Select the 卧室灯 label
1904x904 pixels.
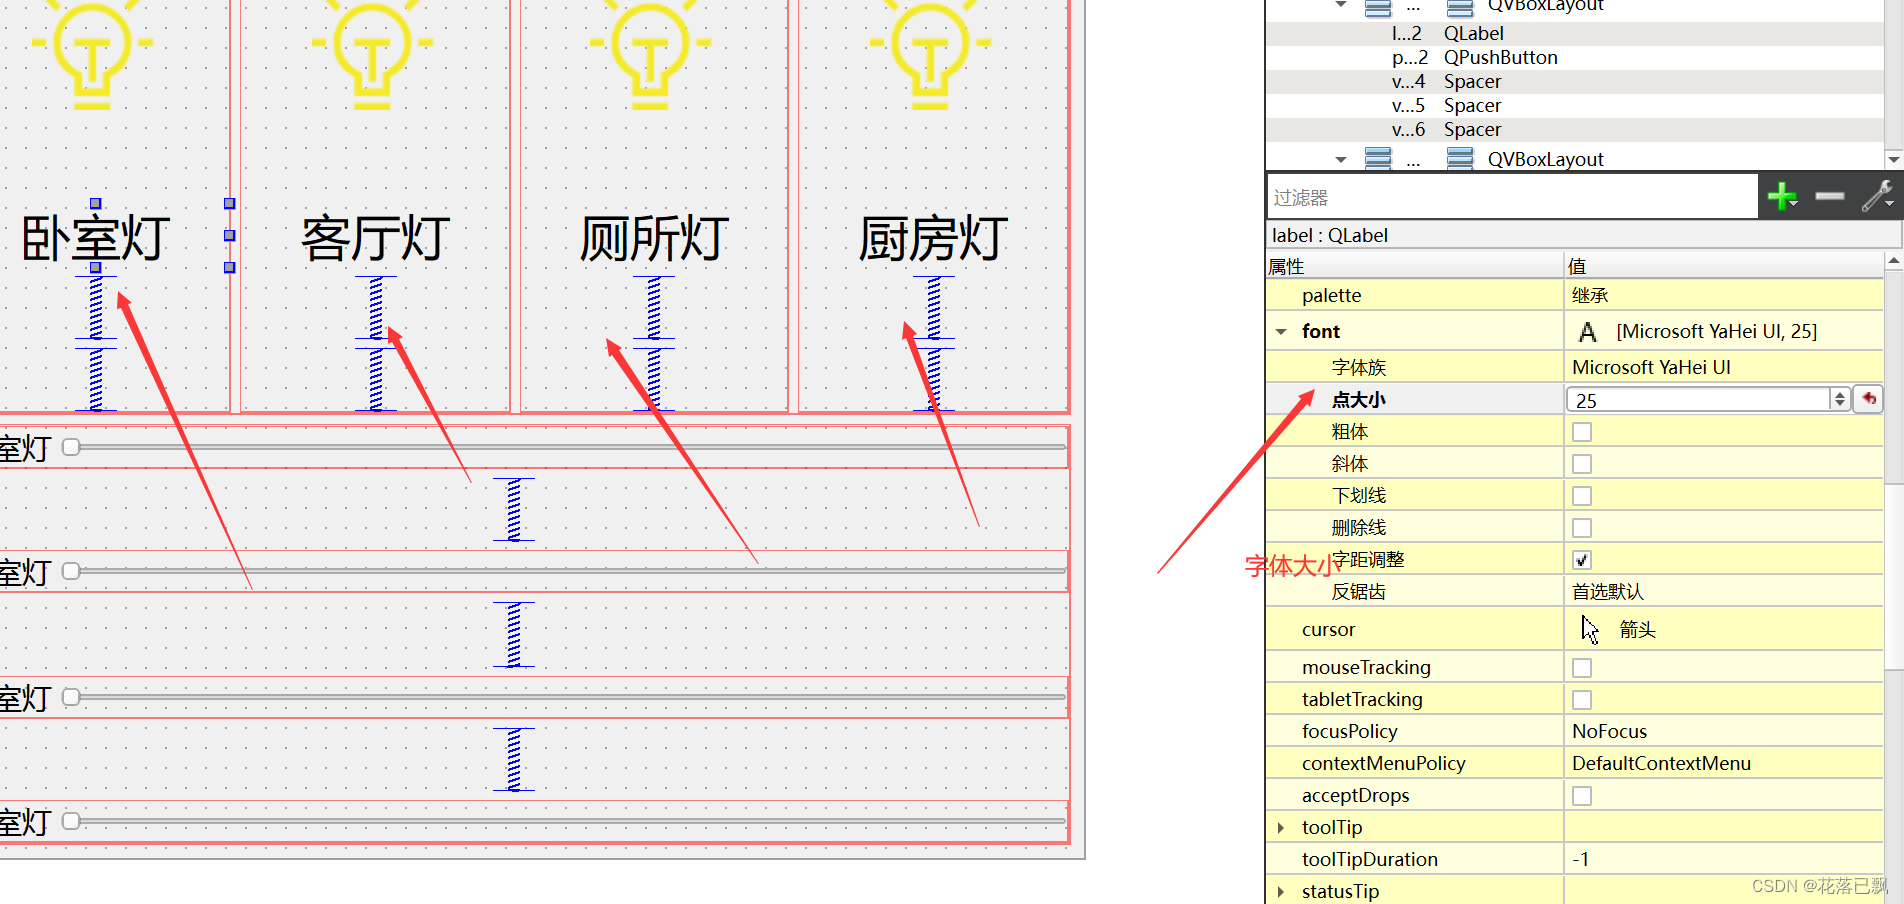(96, 237)
